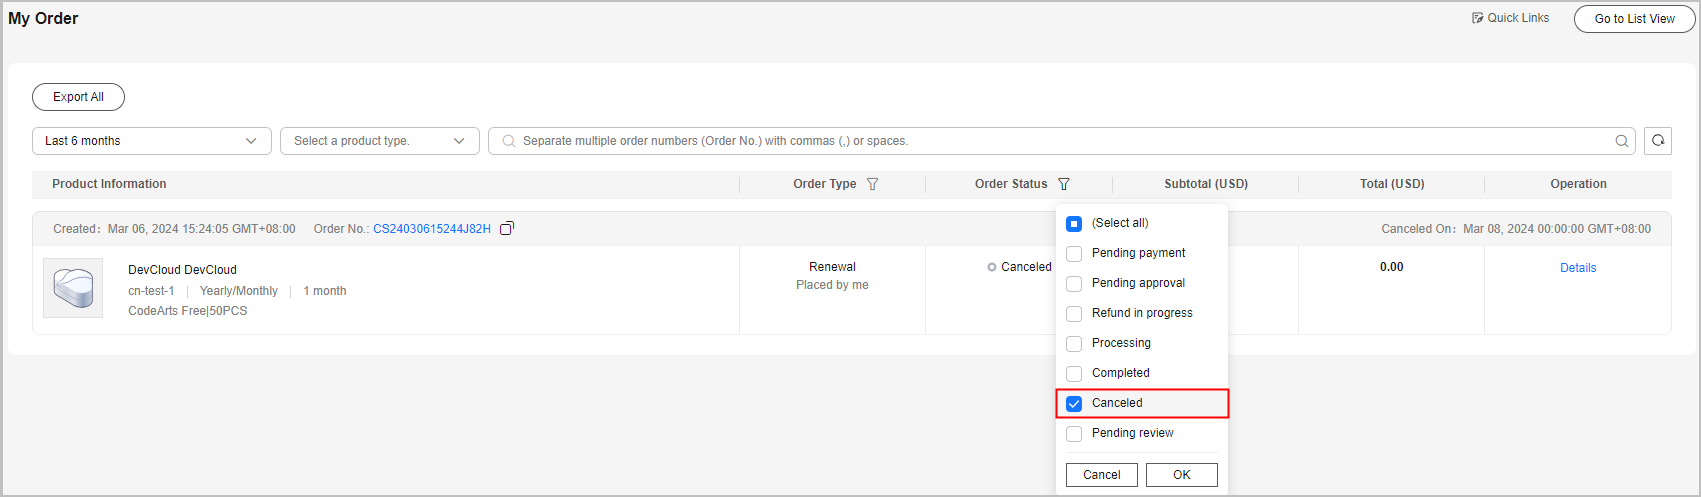Screen dimensions: 1701x497
Task: Click the search magnifier icon
Action: pos(1622,141)
